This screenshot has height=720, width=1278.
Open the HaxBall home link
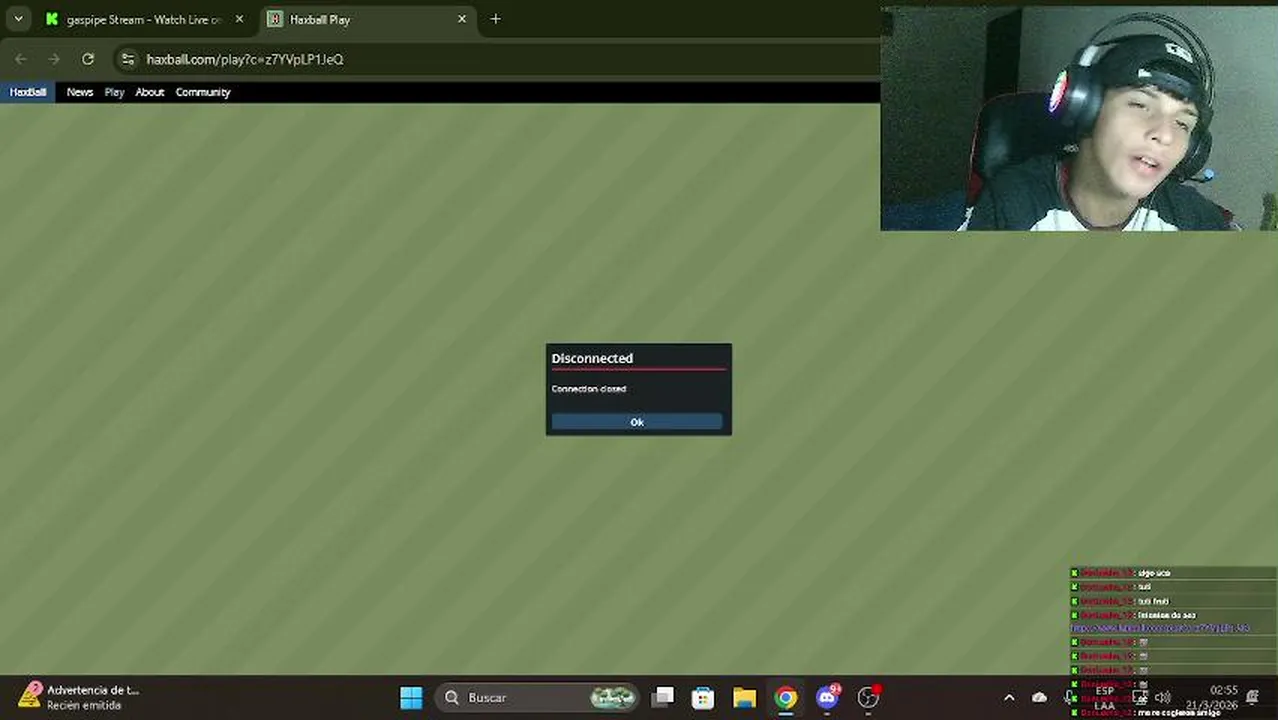28,92
